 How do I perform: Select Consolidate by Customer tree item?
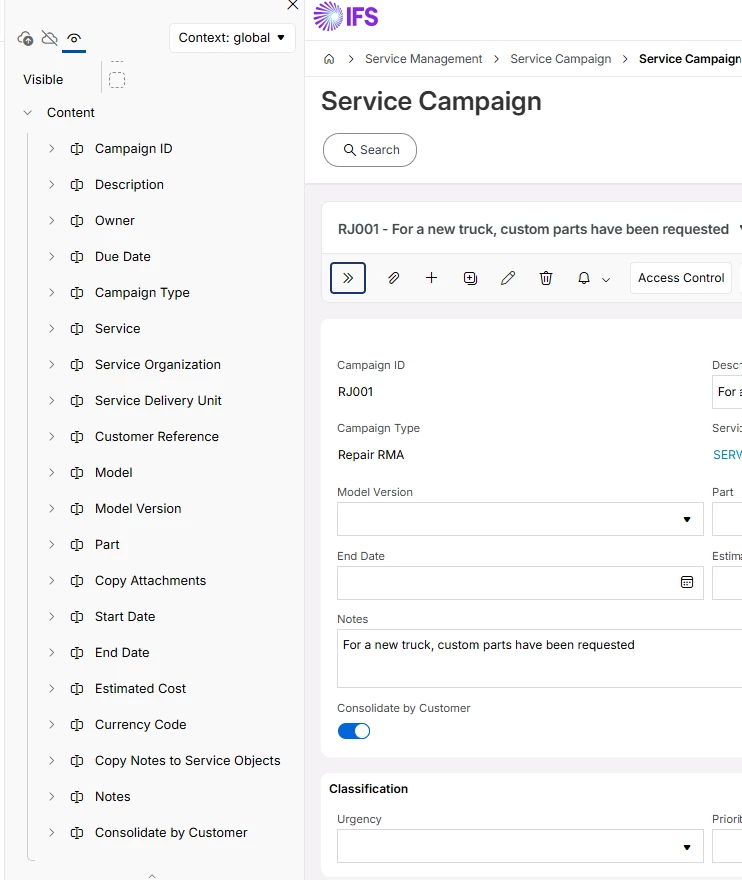pos(171,832)
